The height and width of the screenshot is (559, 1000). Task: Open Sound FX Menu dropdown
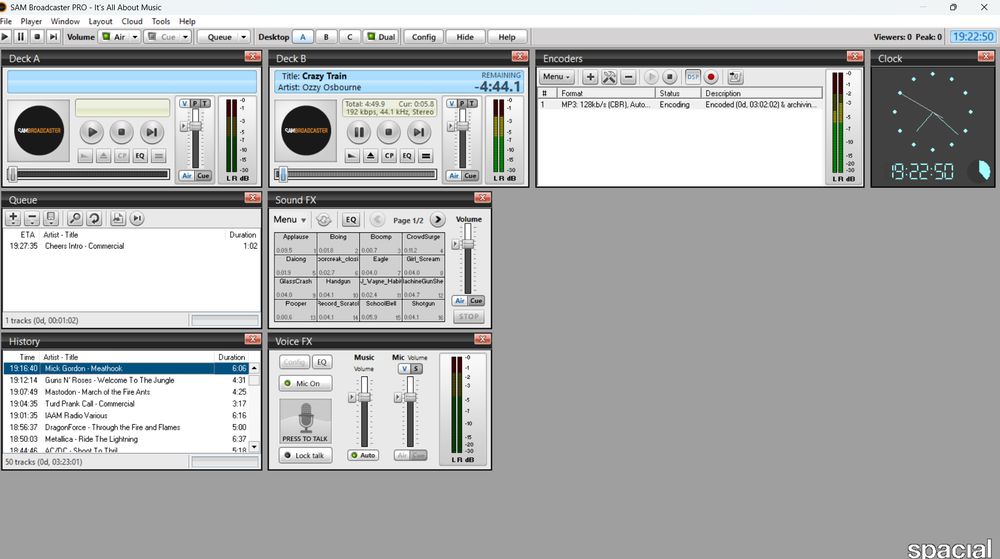click(x=290, y=220)
